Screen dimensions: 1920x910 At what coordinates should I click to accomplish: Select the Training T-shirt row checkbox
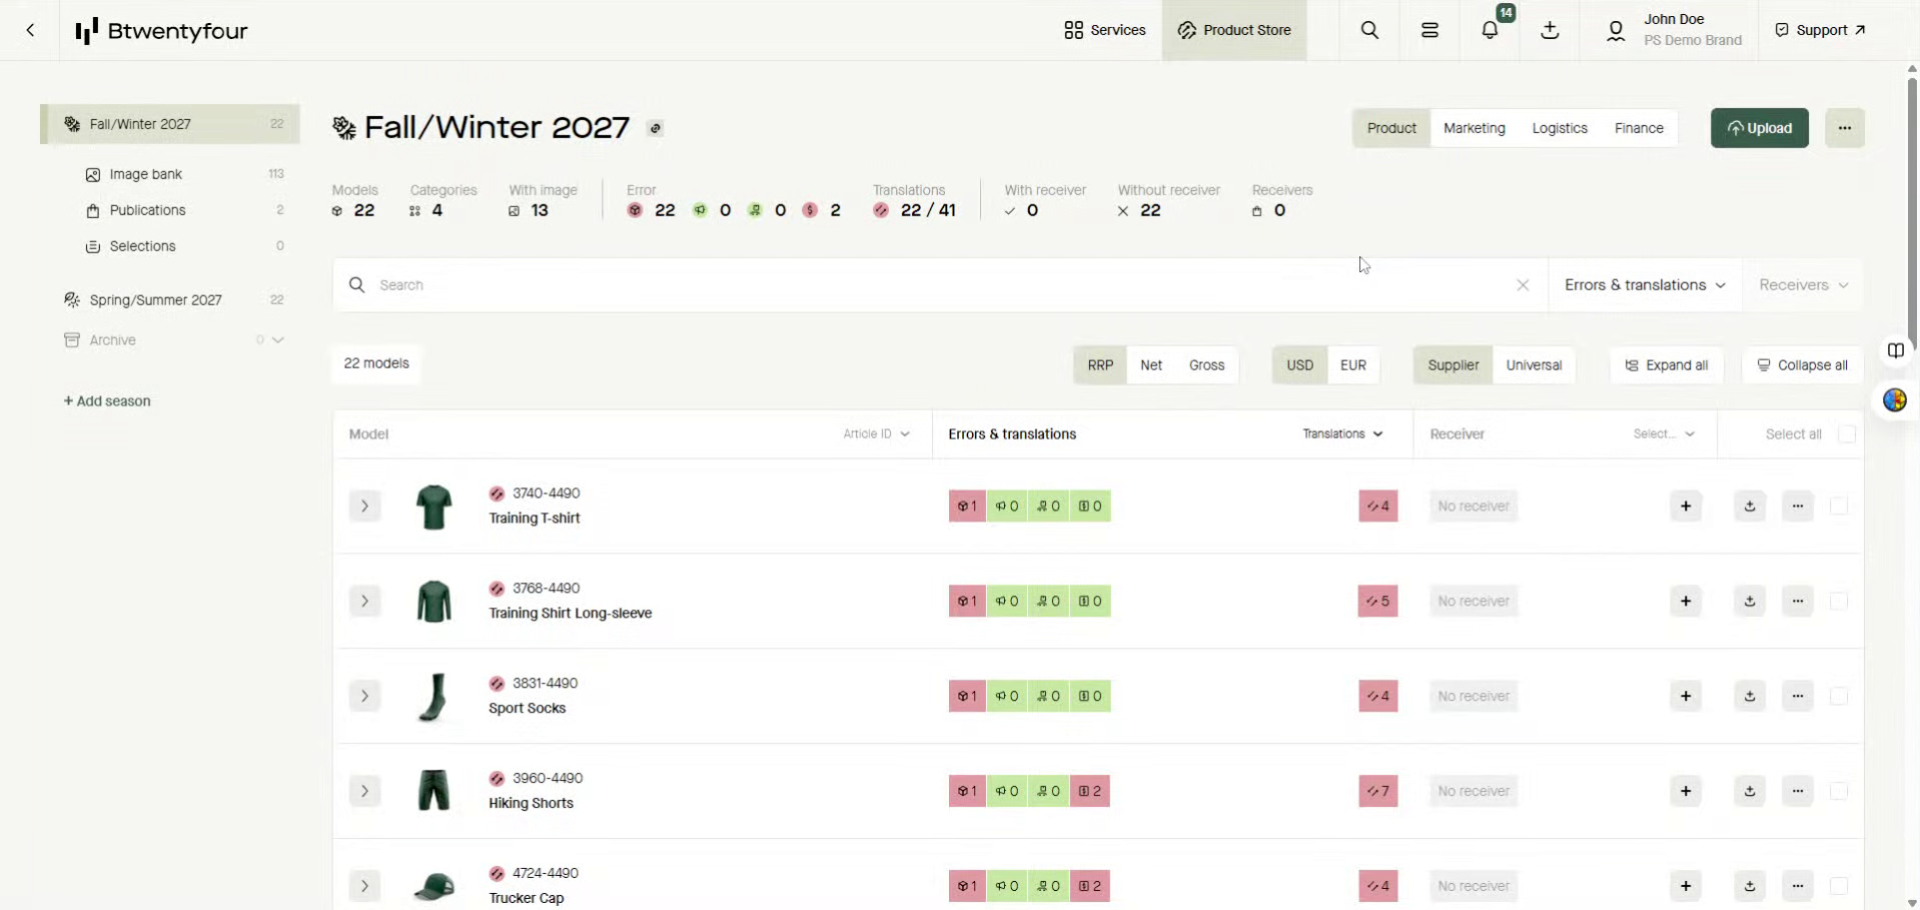1838,506
